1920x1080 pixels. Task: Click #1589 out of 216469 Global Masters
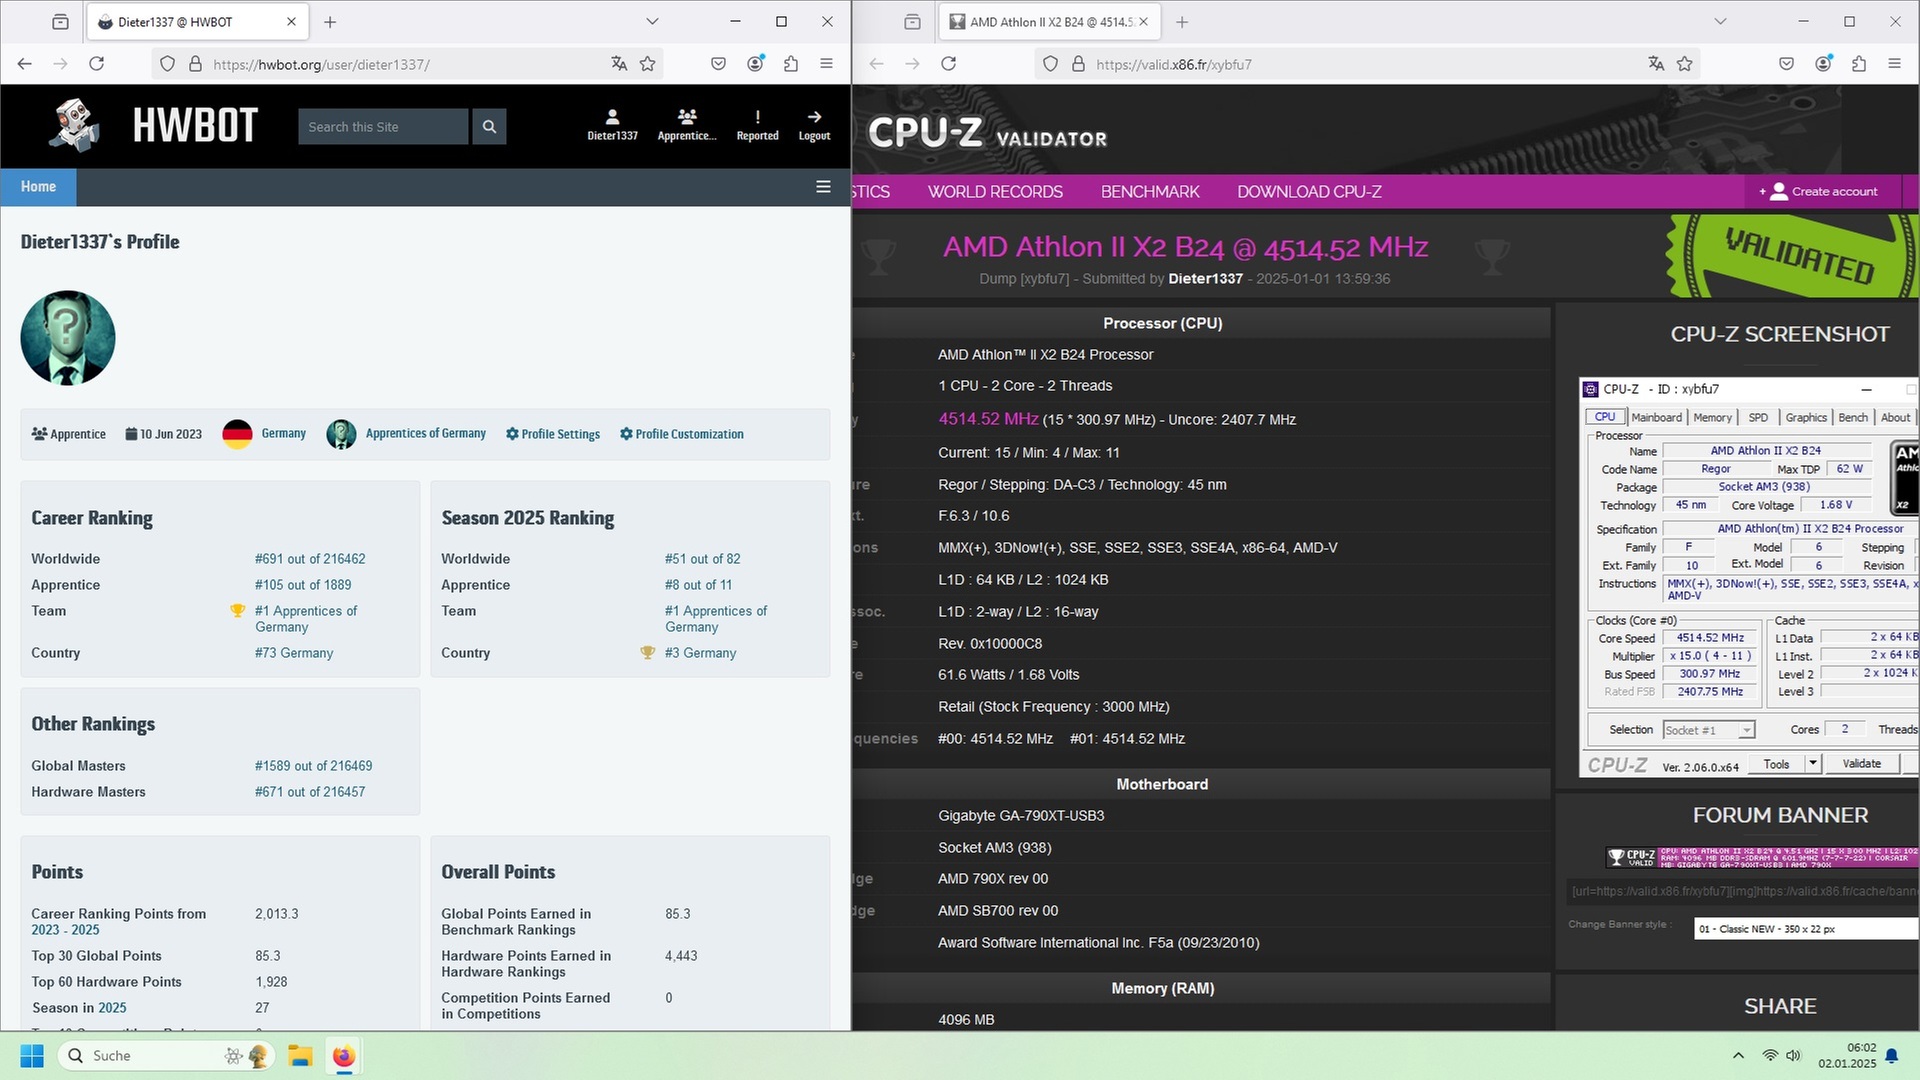[x=313, y=766]
